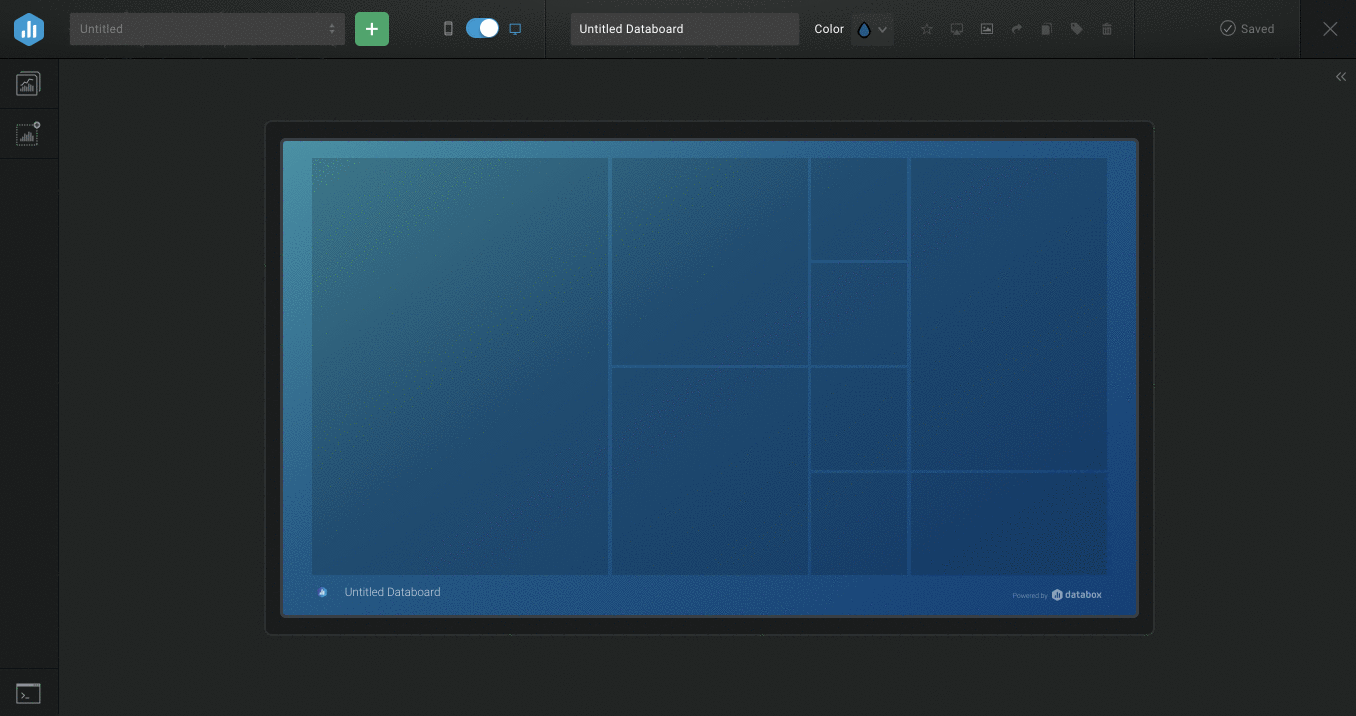The width and height of the screenshot is (1356, 716).
Task: Open the console panel in bottom-left sidebar
Action: pyautogui.click(x=28, y=693)
